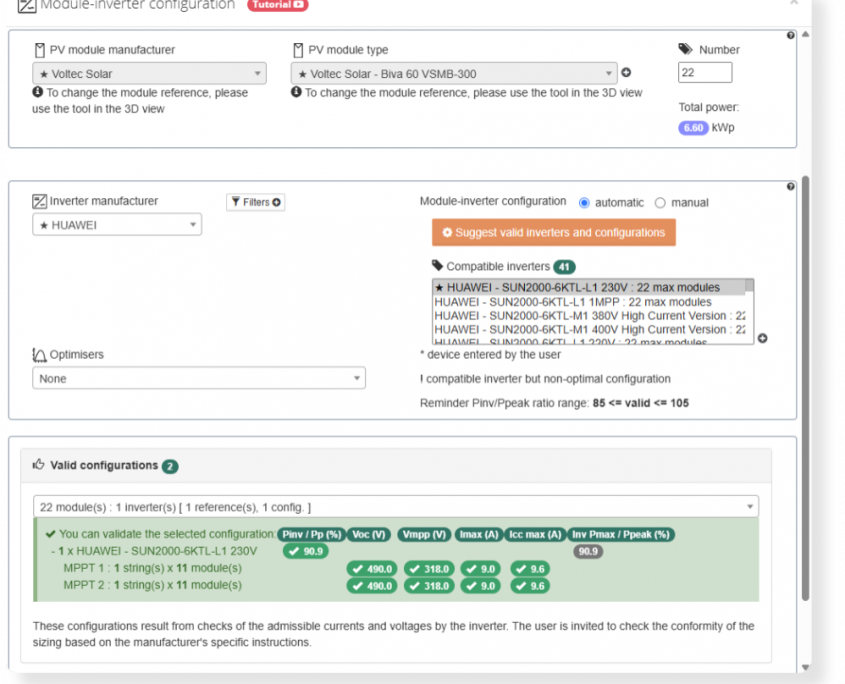Click the tag icon beside Number
The image size is (845, 684).
[685, 49]
